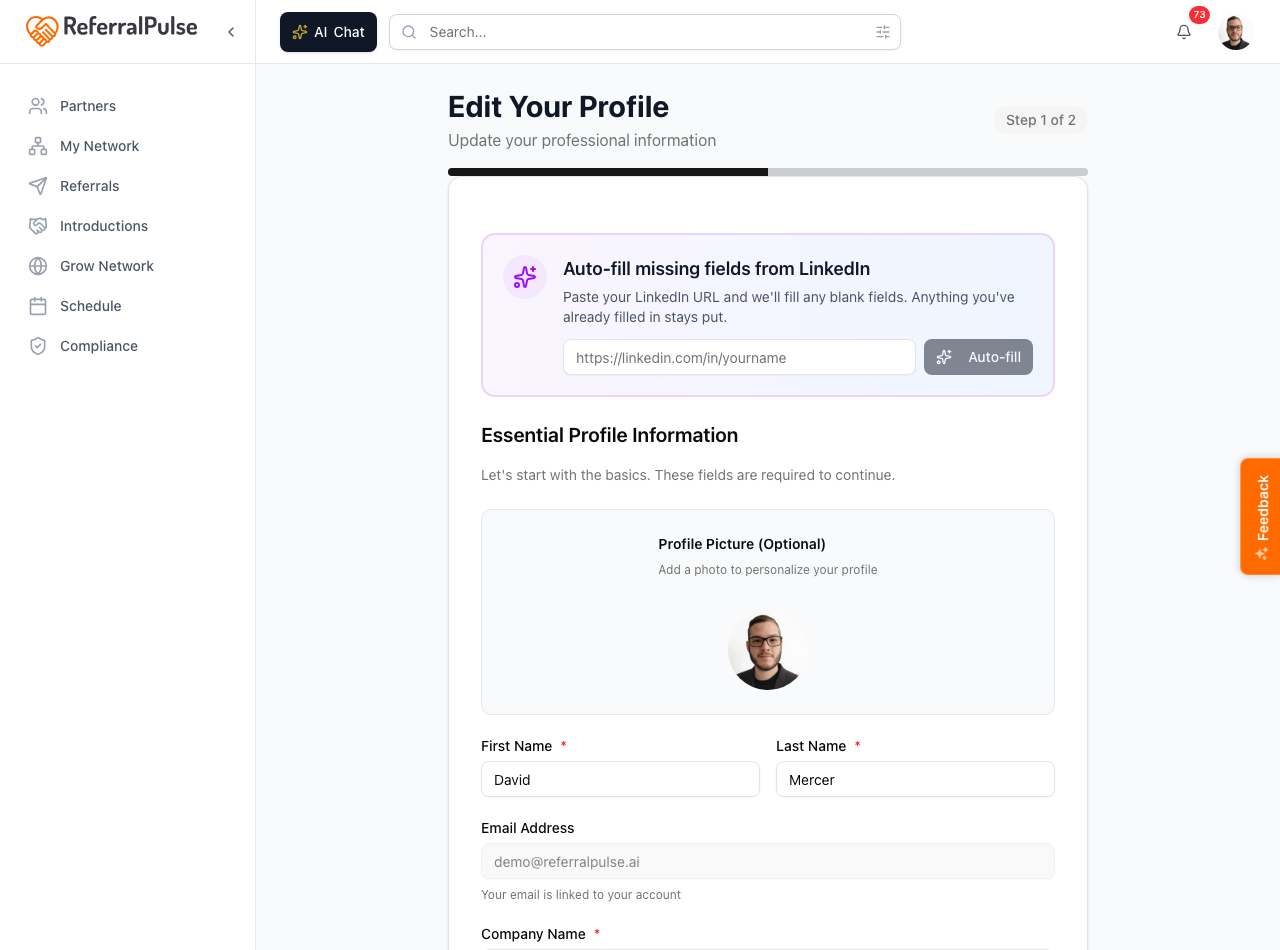Open the Partners people icon
Viewport: 1280px width, 950px height.
click(38, 106)
